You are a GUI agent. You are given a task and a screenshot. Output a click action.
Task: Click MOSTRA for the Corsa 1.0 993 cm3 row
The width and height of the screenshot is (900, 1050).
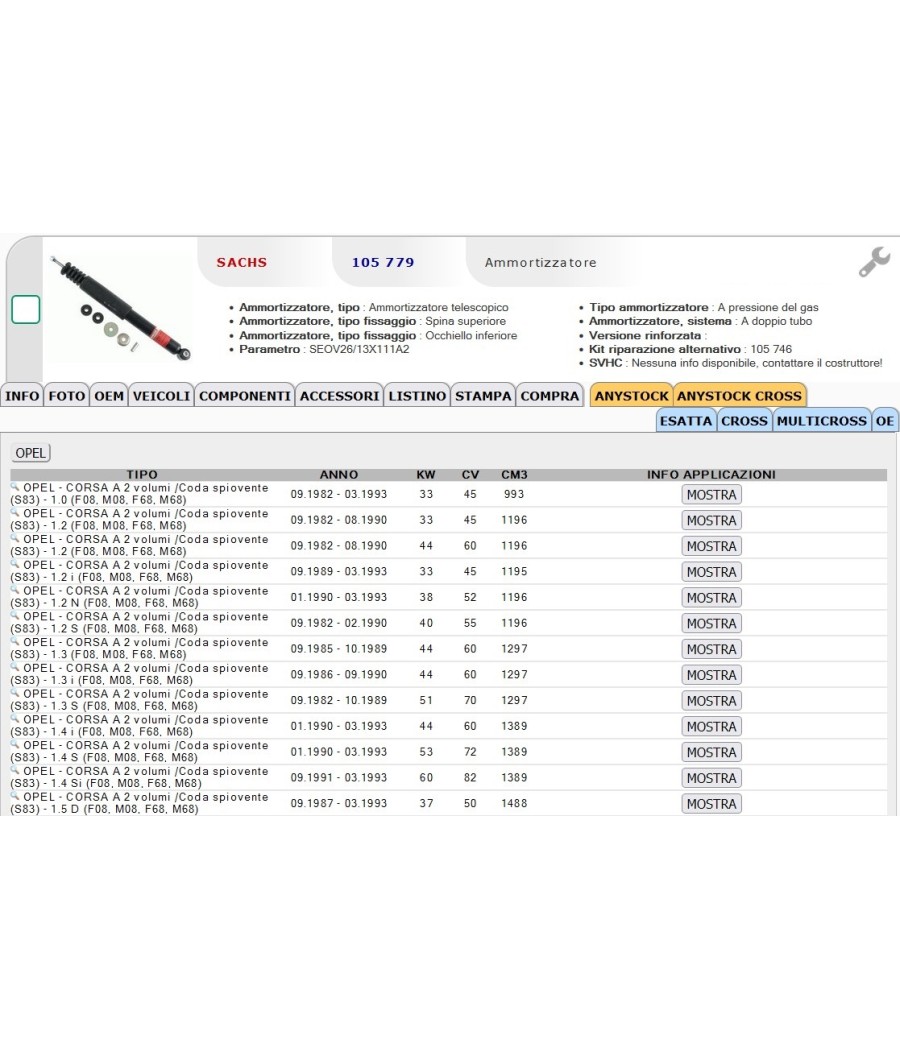[711, 495]
